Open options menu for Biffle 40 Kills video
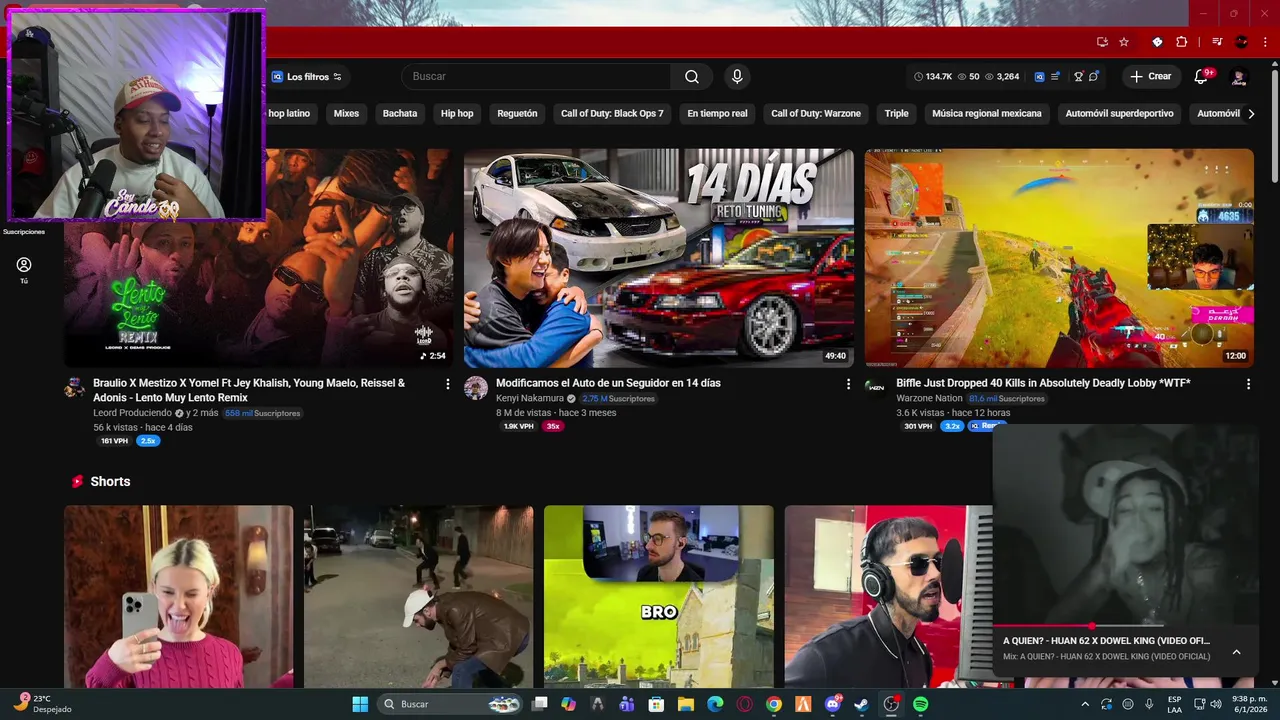Screen dimensions: 1280x720 pos(1248,384)
